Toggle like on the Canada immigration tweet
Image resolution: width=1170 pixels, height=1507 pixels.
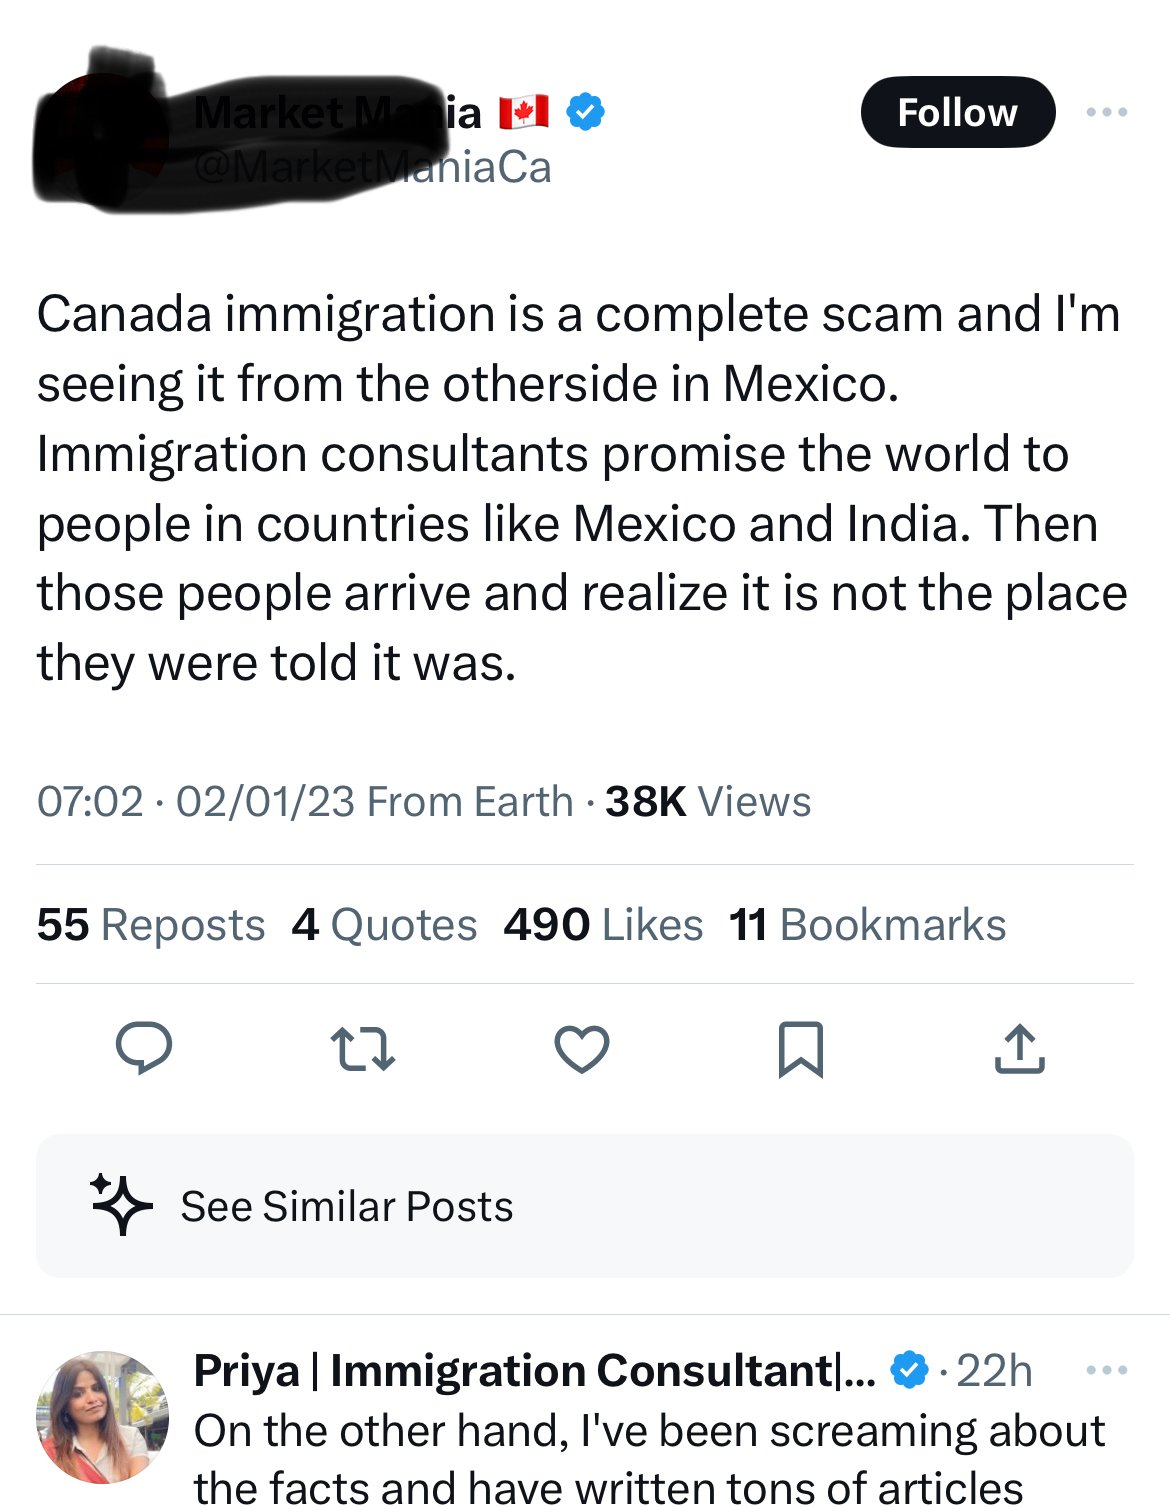(x=581, y=1048)
